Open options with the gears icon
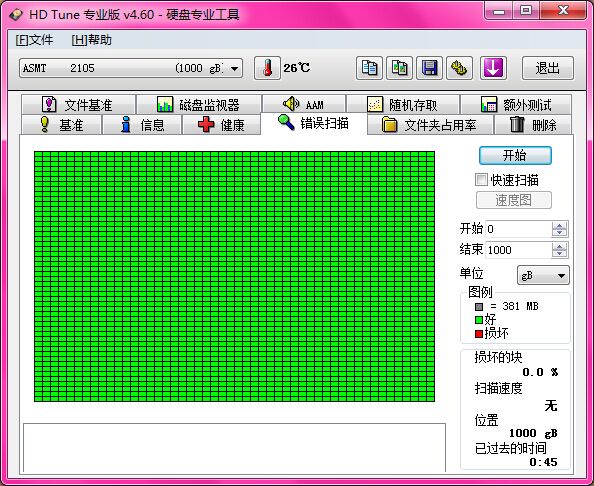This screenshot has width=594, height=486. [460, 68]
